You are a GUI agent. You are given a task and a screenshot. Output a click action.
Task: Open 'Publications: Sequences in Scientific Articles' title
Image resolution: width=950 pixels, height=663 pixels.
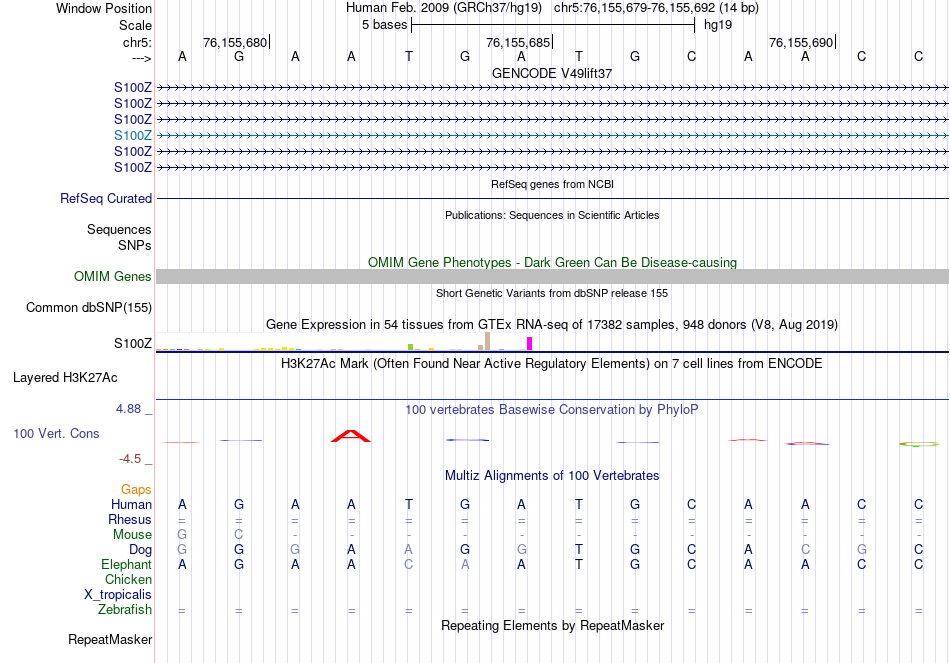click(x=552, y=215)
